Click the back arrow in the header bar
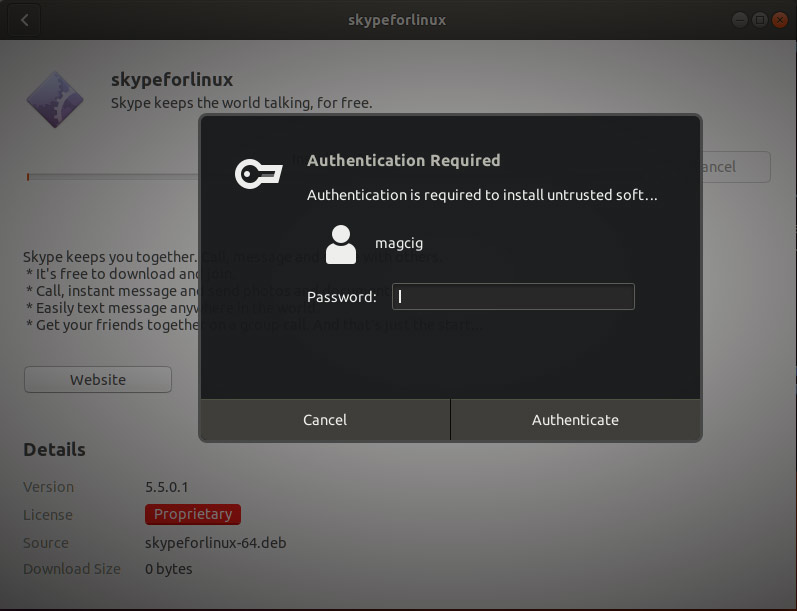The width and height of the screenshot is (797, 611). click(24, 20)
